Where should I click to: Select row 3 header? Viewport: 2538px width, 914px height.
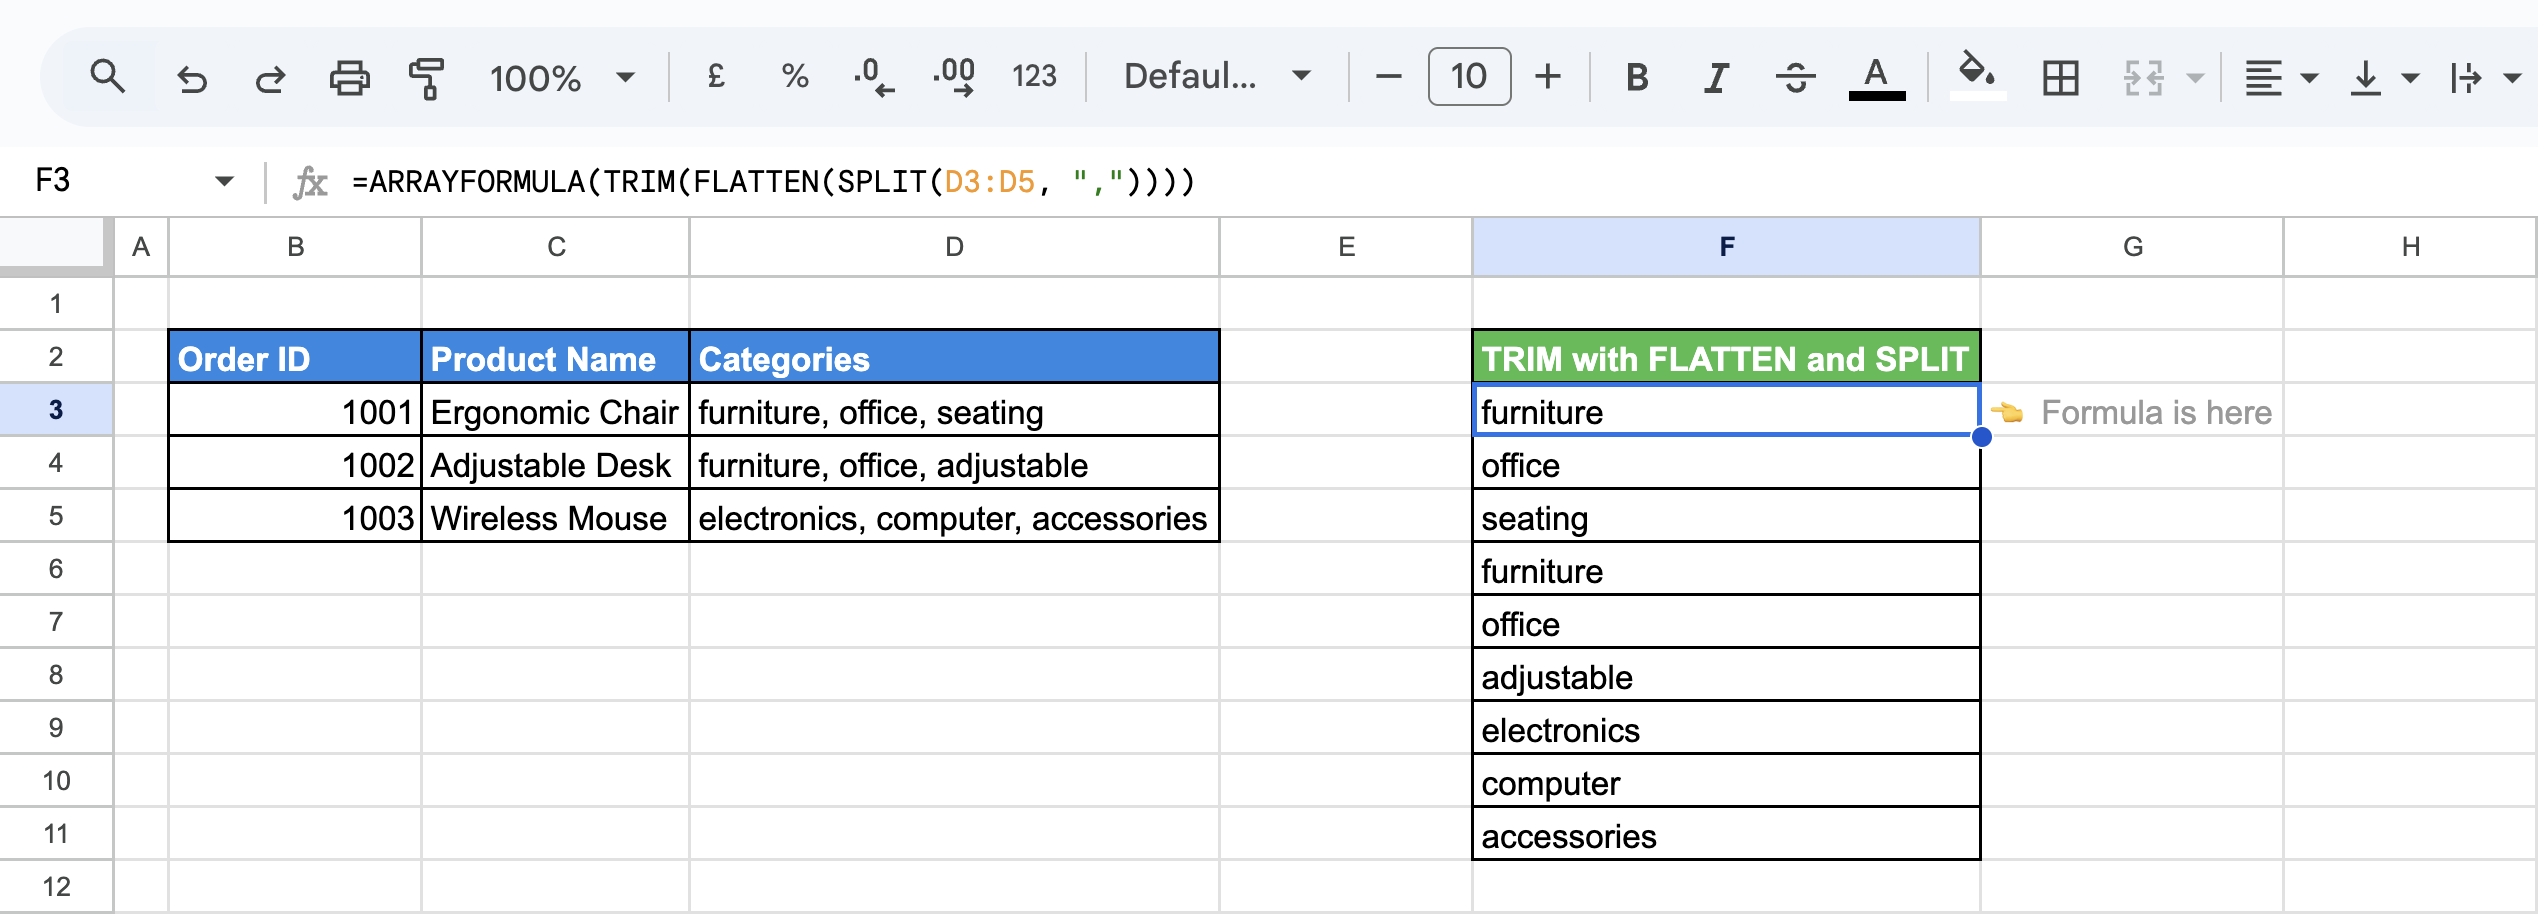[x=56, y=410]
